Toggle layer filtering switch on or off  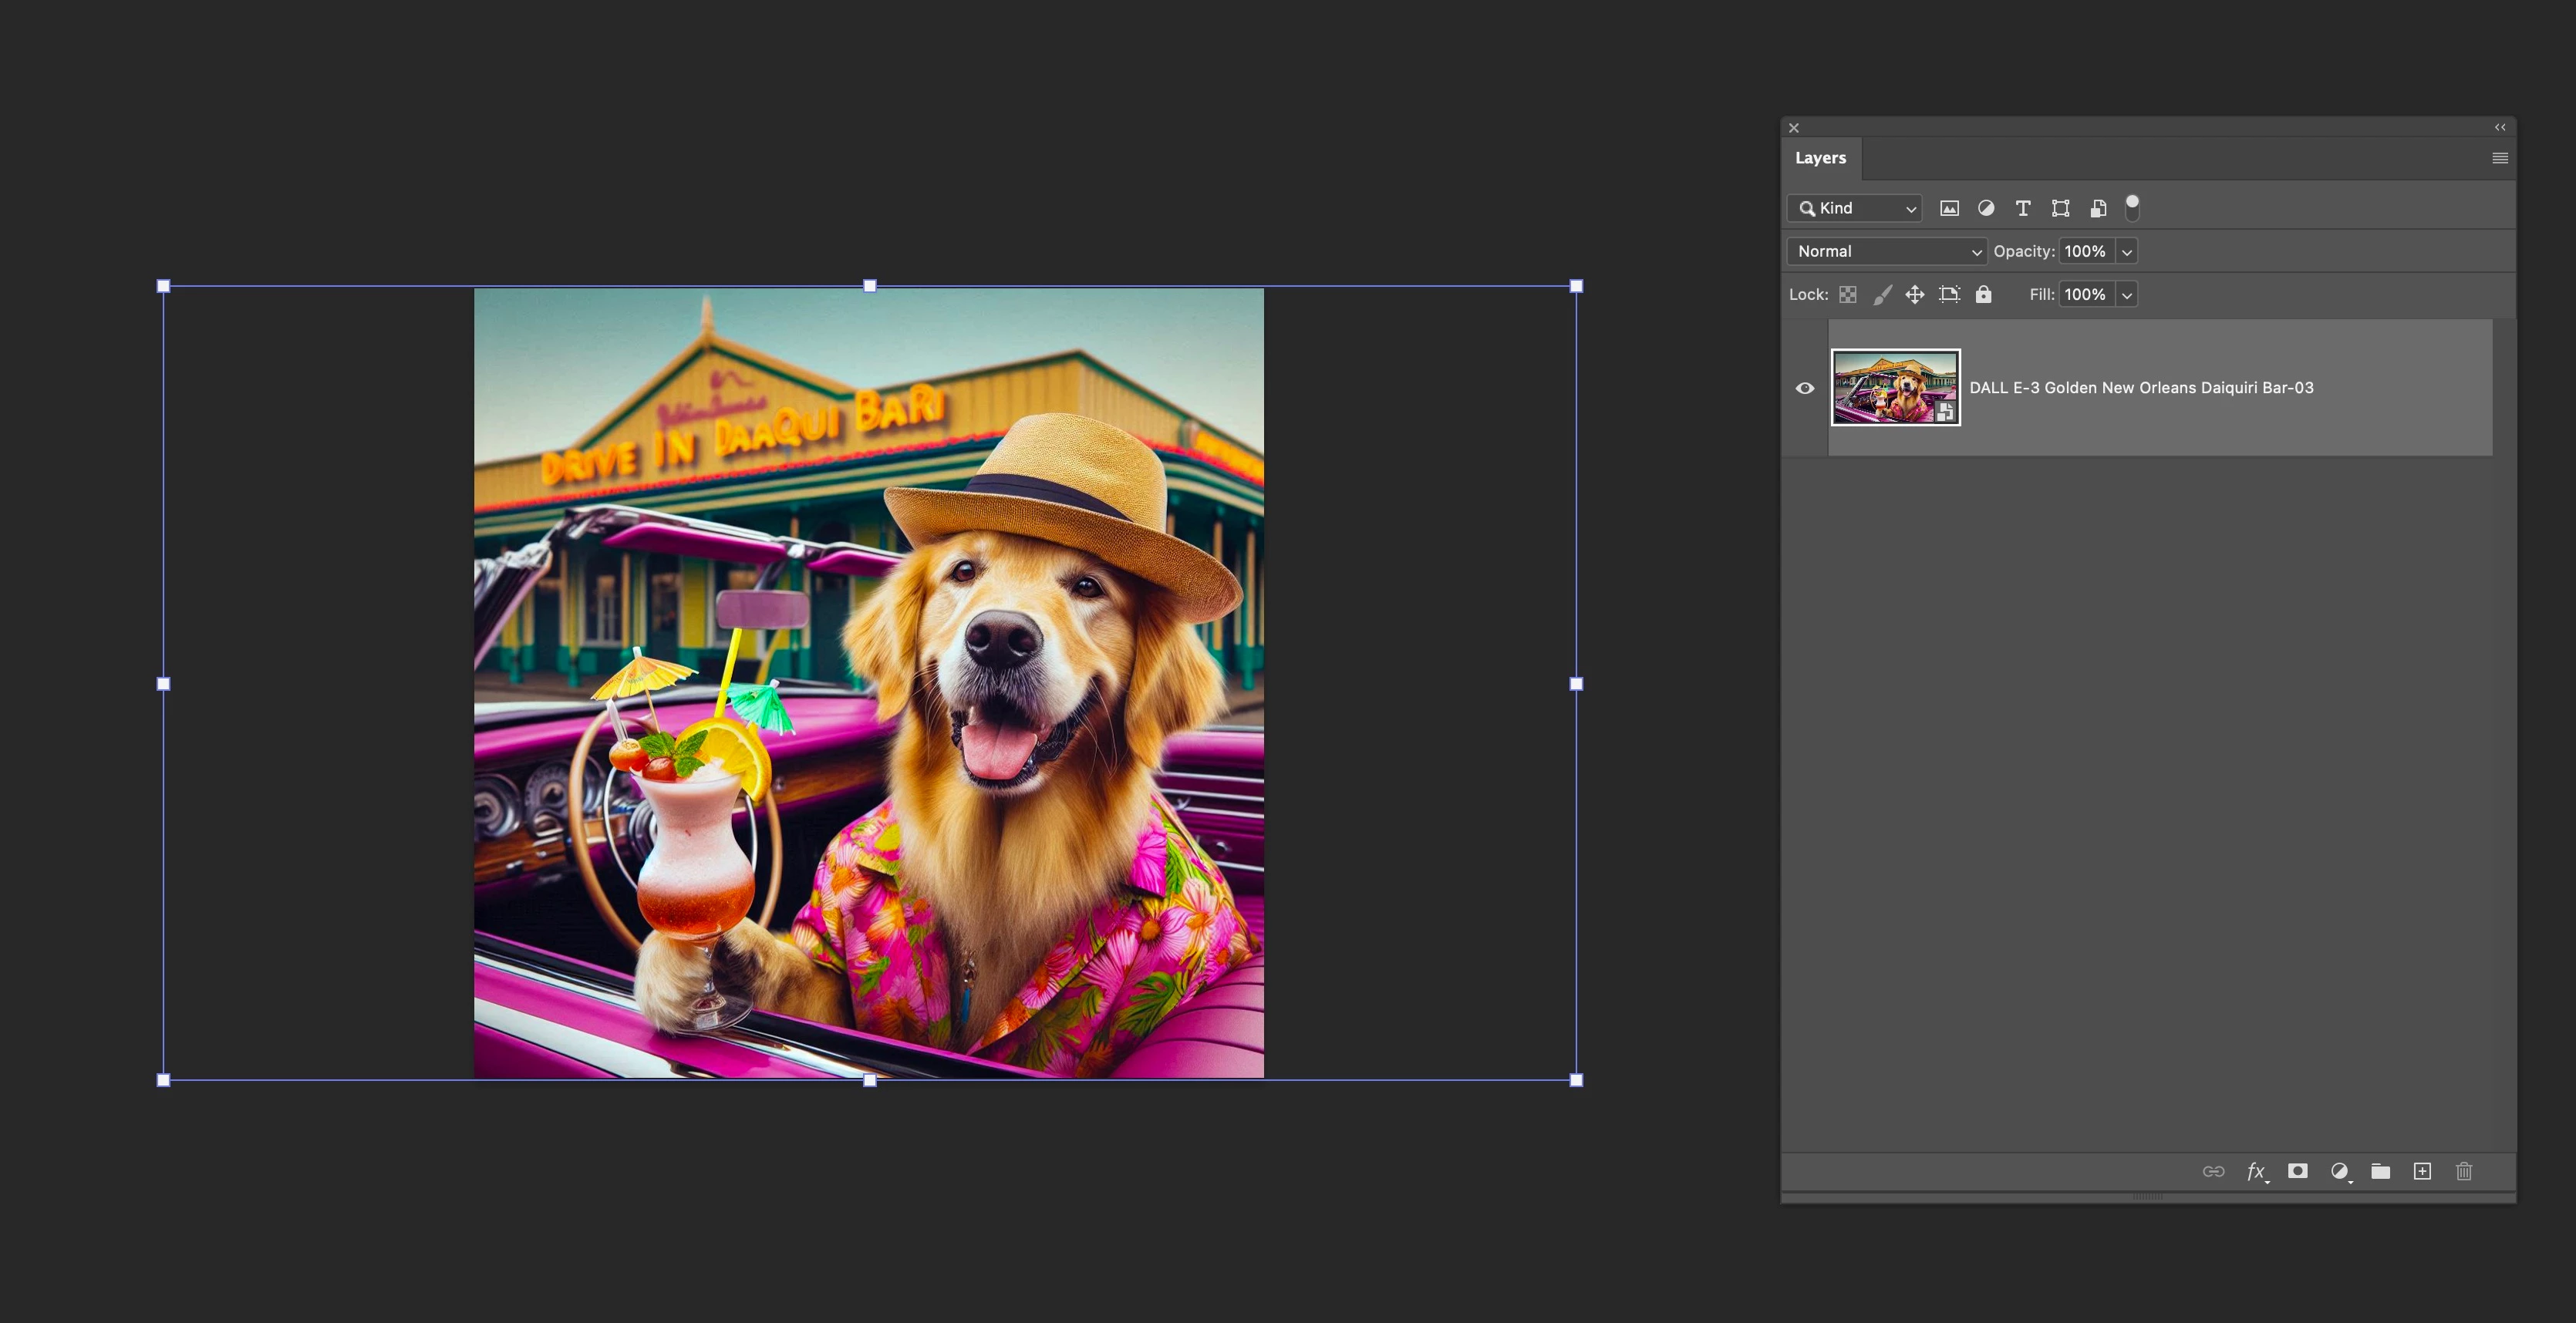2132,207
